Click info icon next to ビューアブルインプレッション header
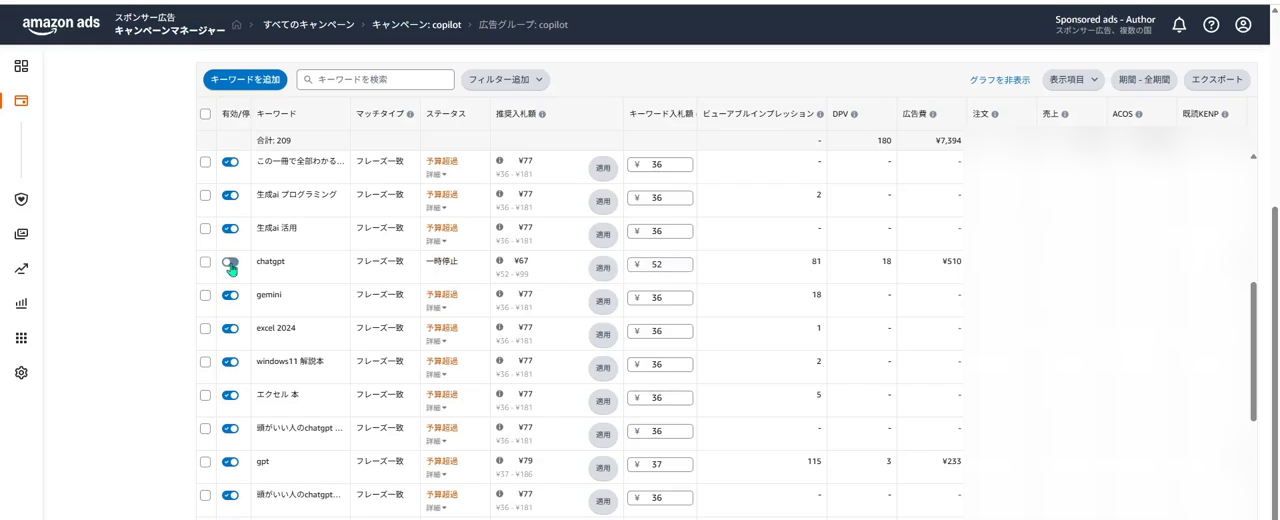 tap(820, 115)
